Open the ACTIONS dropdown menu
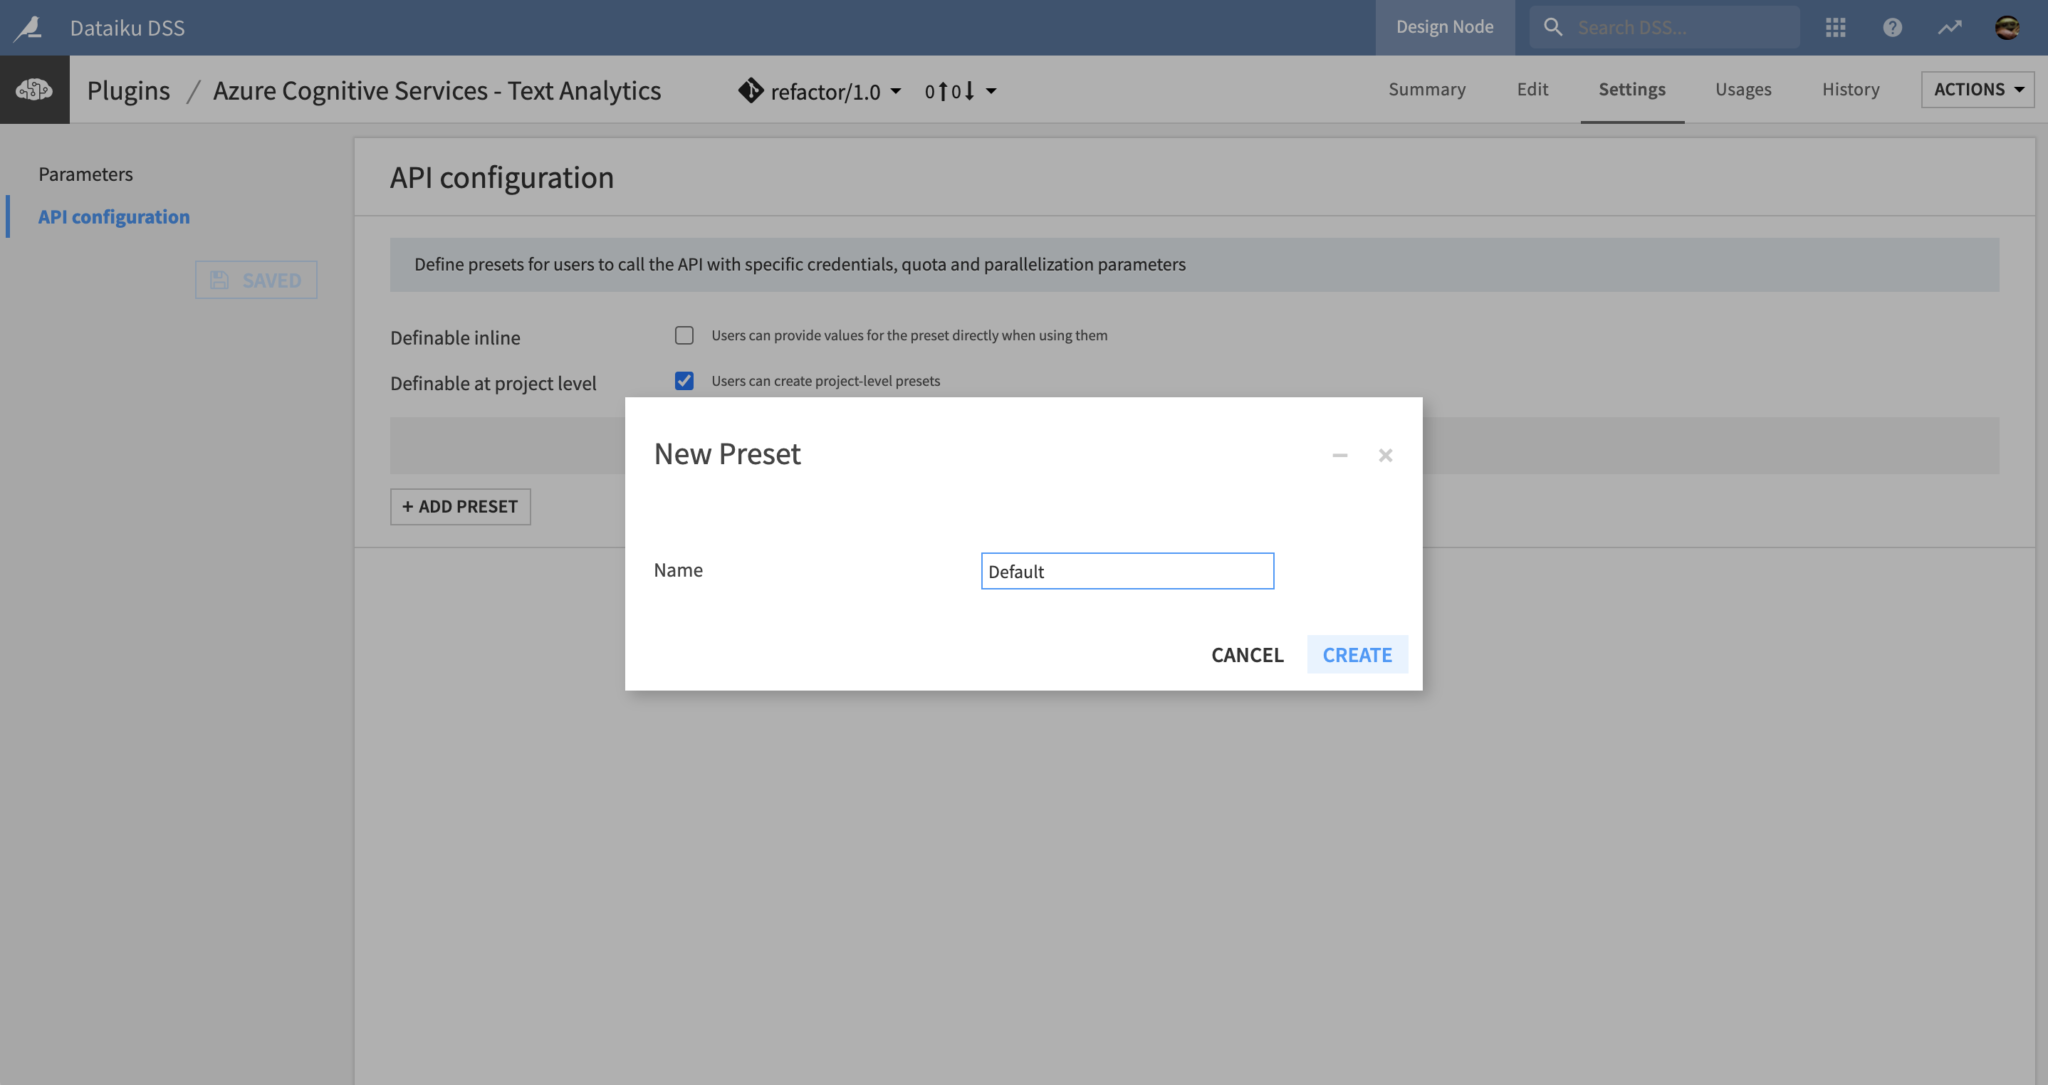Viewport: 2048px width, 1085px height. (x=1976, y=89)
